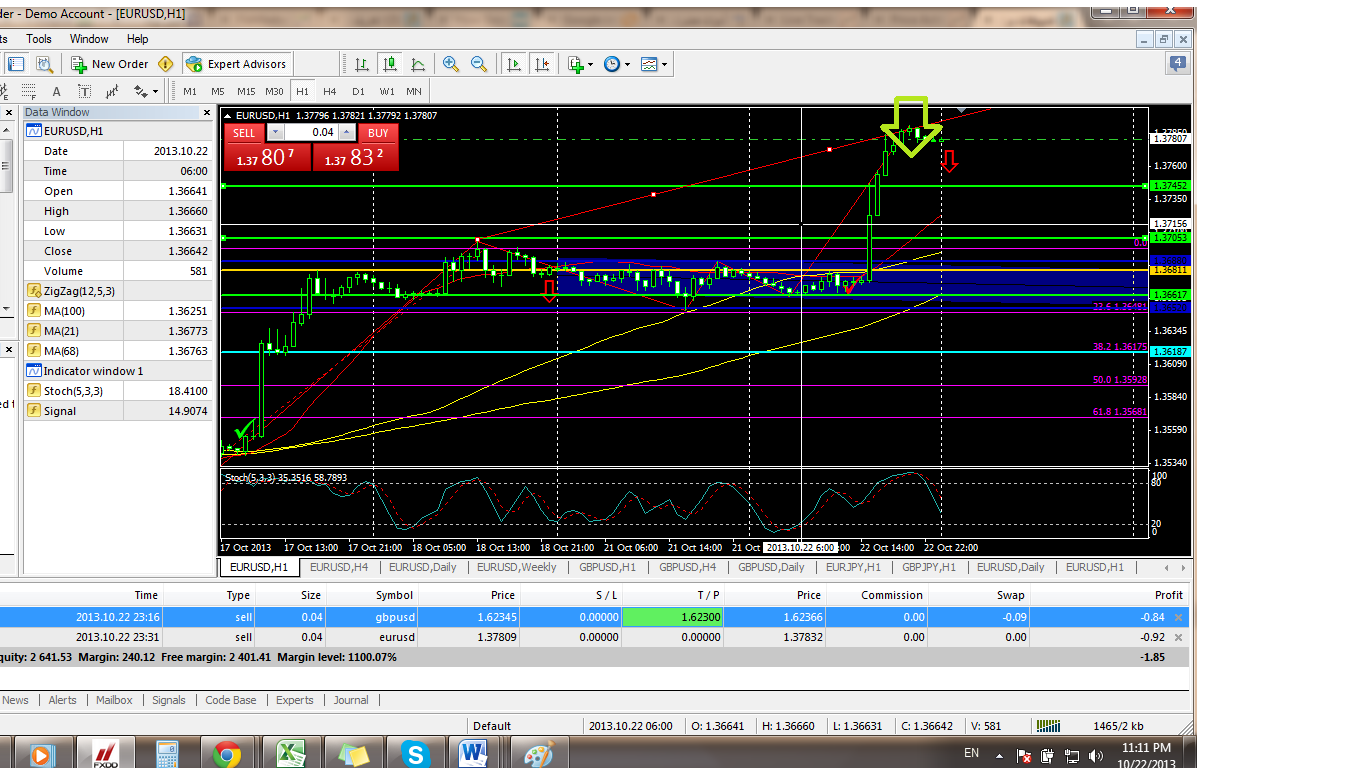1366x768 pixels.
Task: Open the Code Base terminal tab
Action: tap(231, 700)
